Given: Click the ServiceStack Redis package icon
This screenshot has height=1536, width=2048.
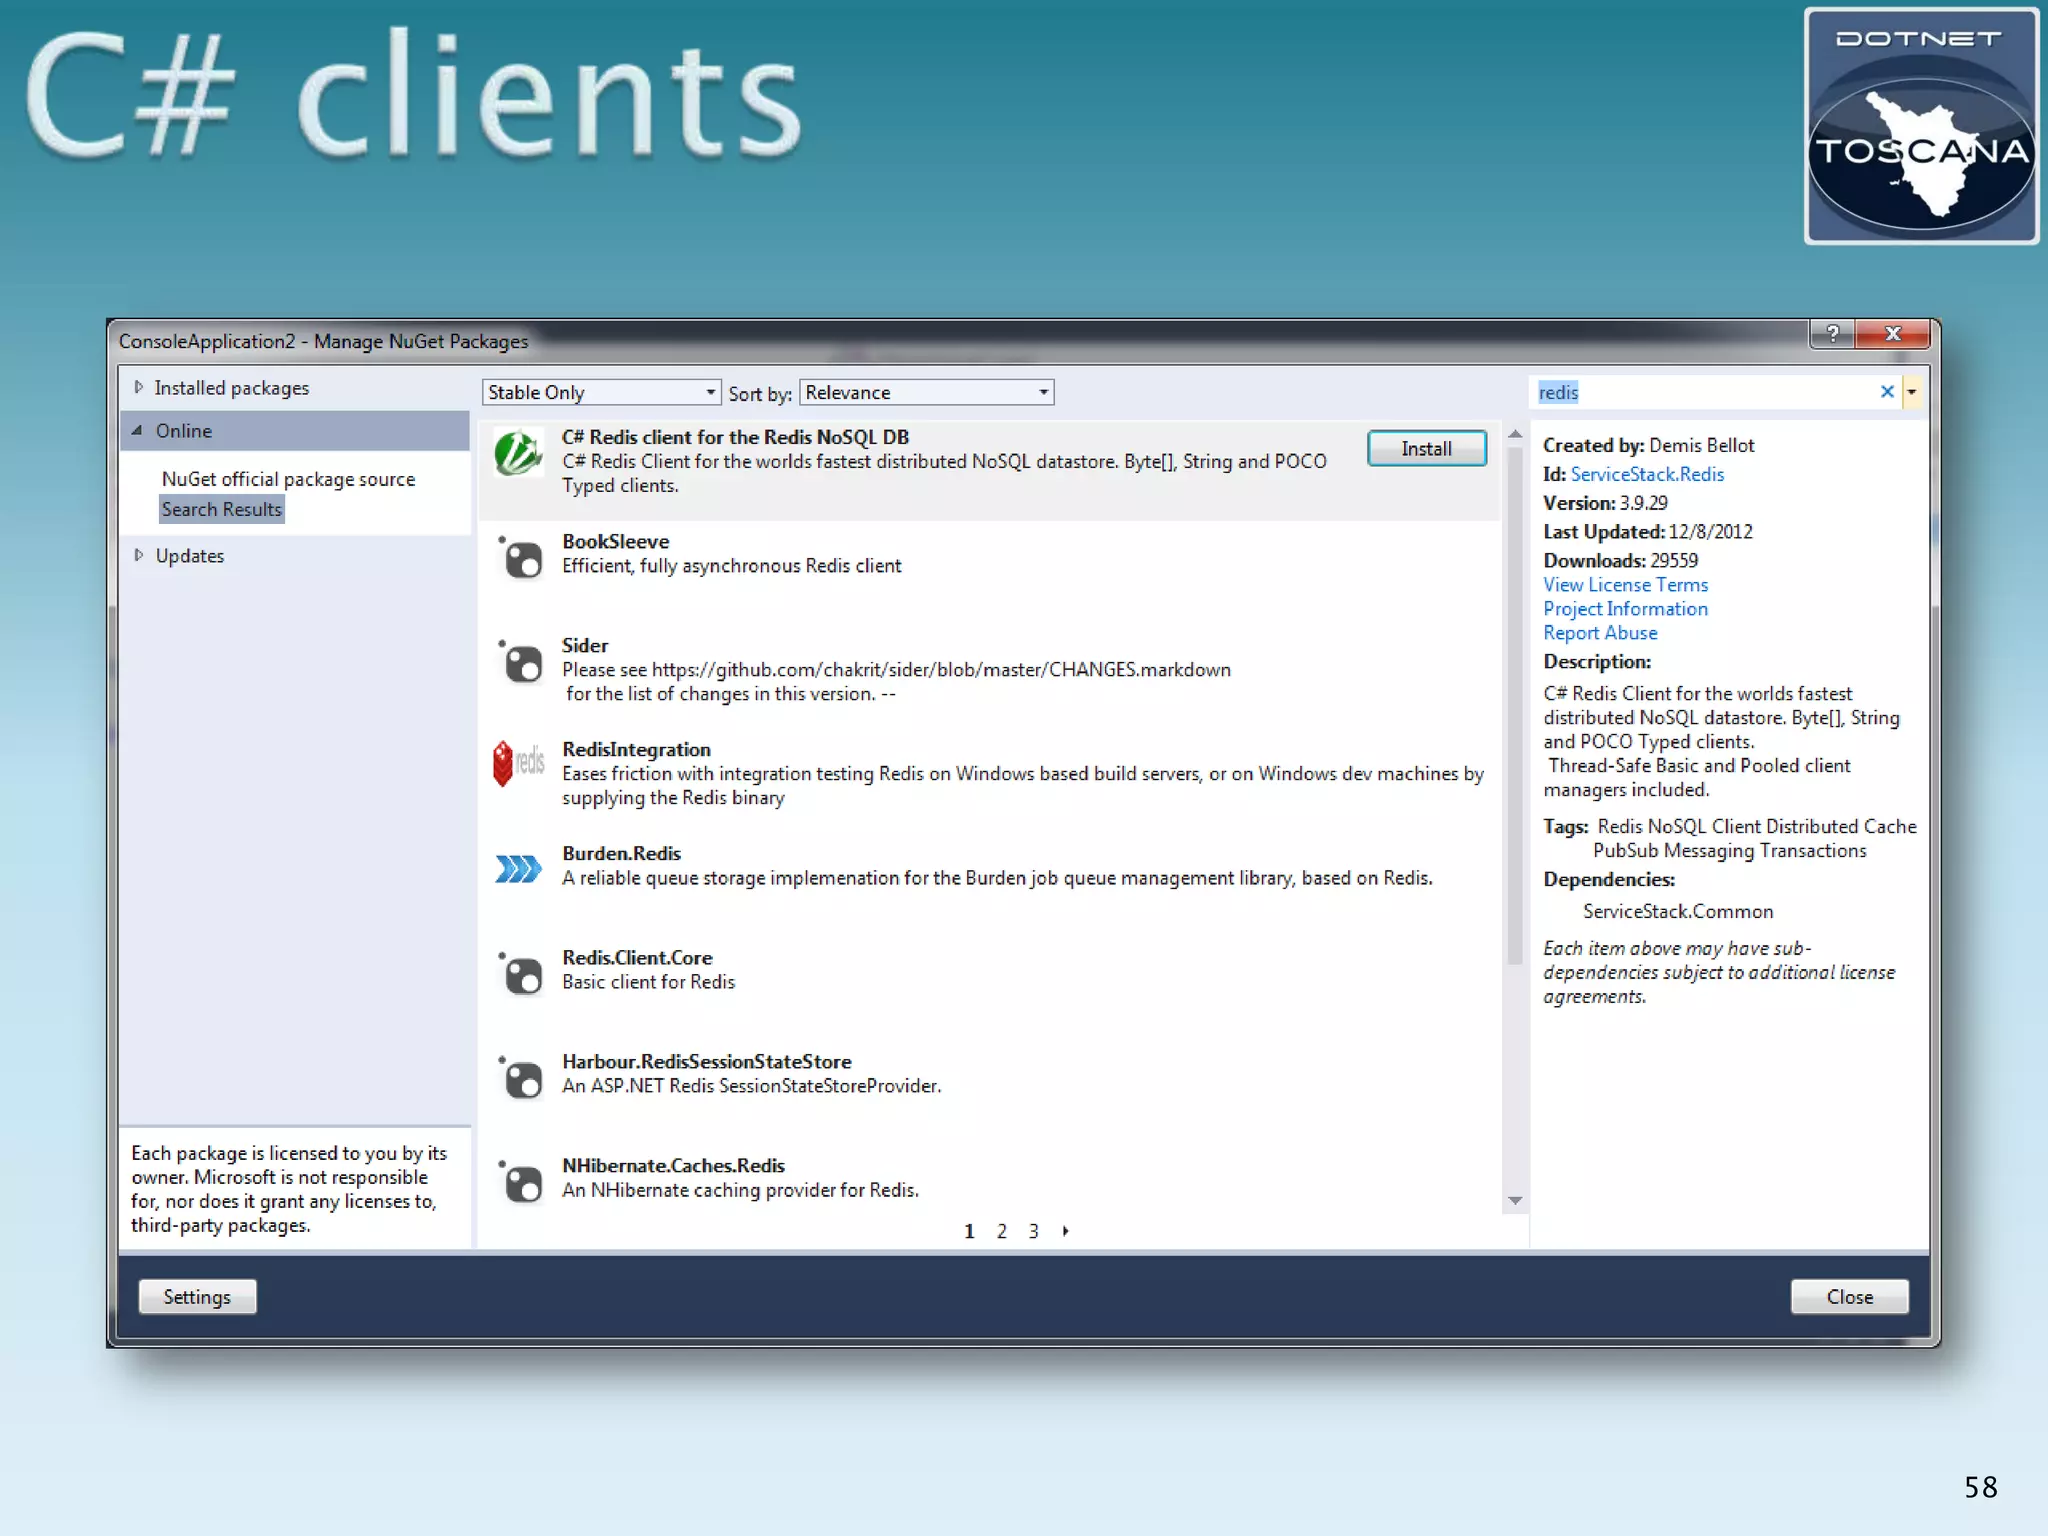Looking at the screenshot, I should 518,454.
